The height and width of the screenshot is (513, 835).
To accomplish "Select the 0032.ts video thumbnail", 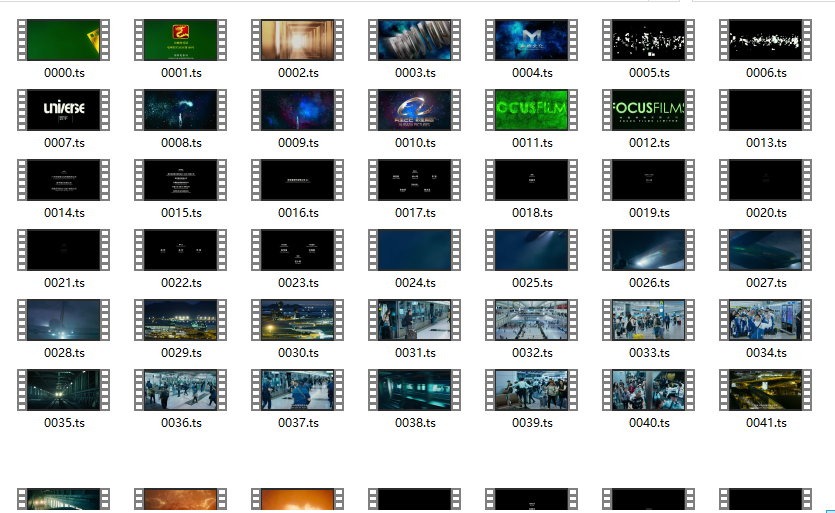I will click(x=531, y=320).
